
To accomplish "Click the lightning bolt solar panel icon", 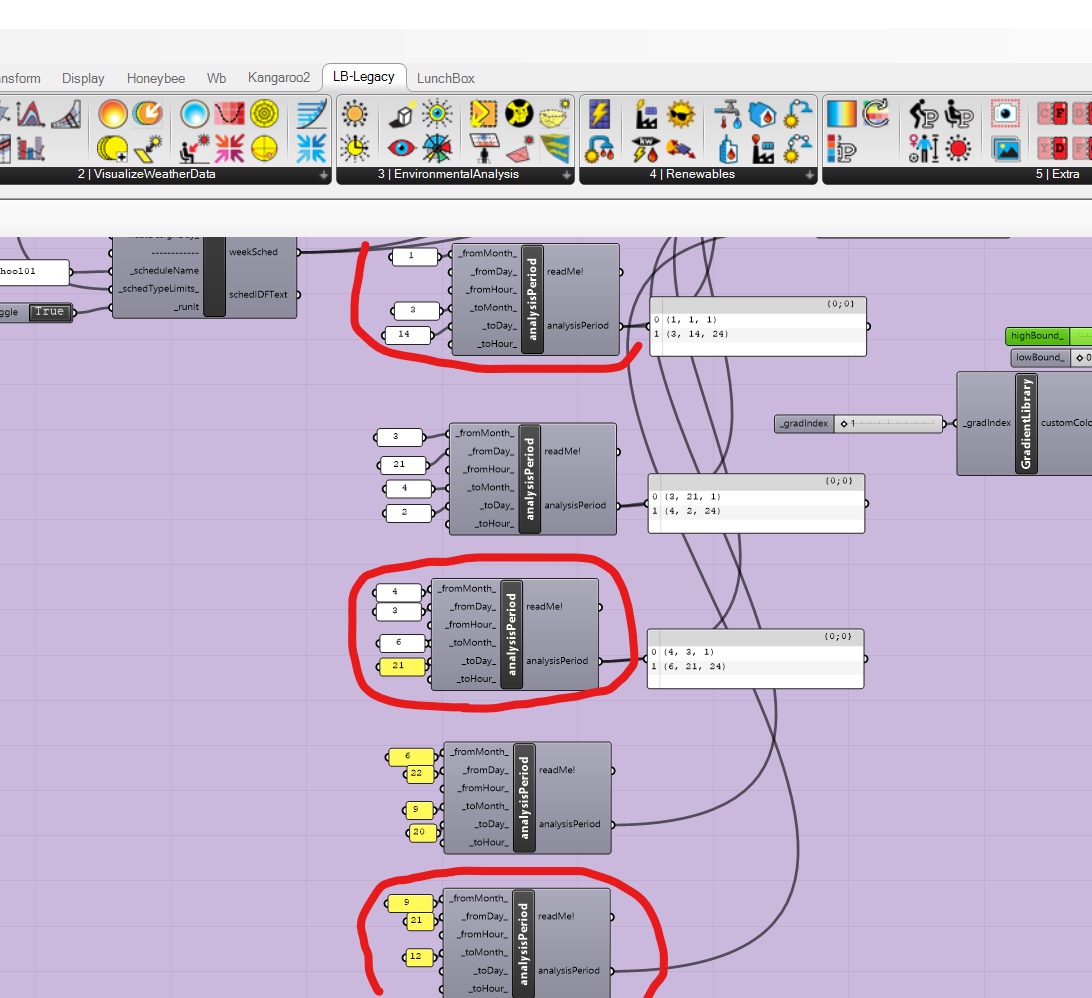I will (x=599, y=114).
